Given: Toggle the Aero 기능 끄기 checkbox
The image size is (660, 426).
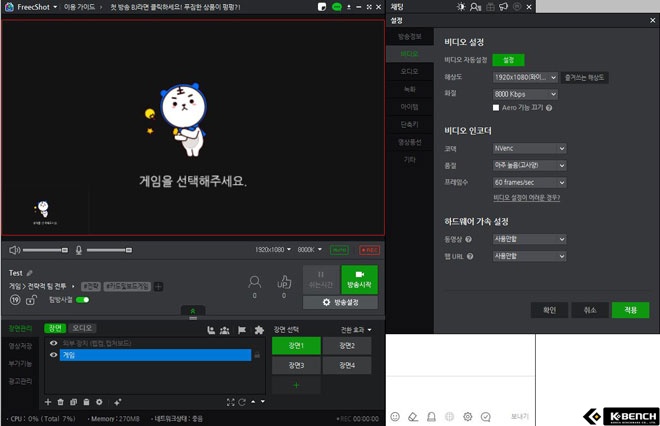Looking at the screenshot, I should coord(496,108).
